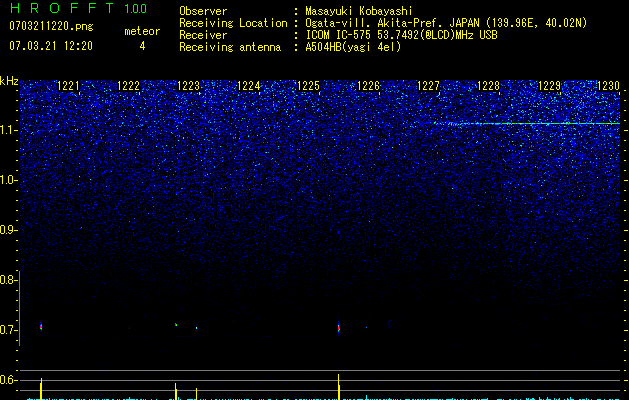Click the meteor count label
Image resolution: width=629 pixels, height=400 pixels.
coord(142,31)
